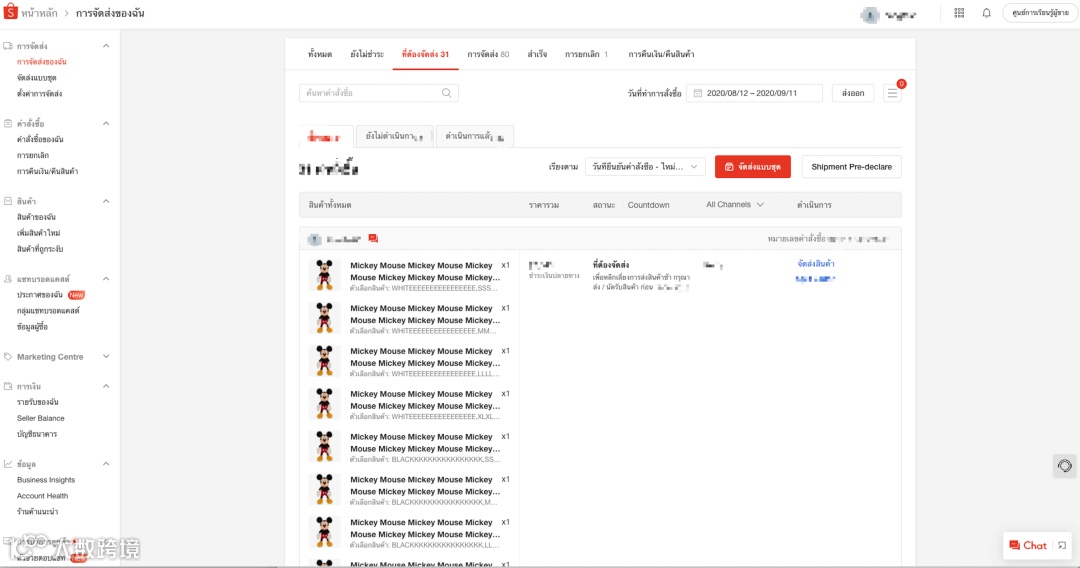Open ข้อมูลผู้ซื้อ in sidebar
This screenshot has height=568, width=1080.
32,327
